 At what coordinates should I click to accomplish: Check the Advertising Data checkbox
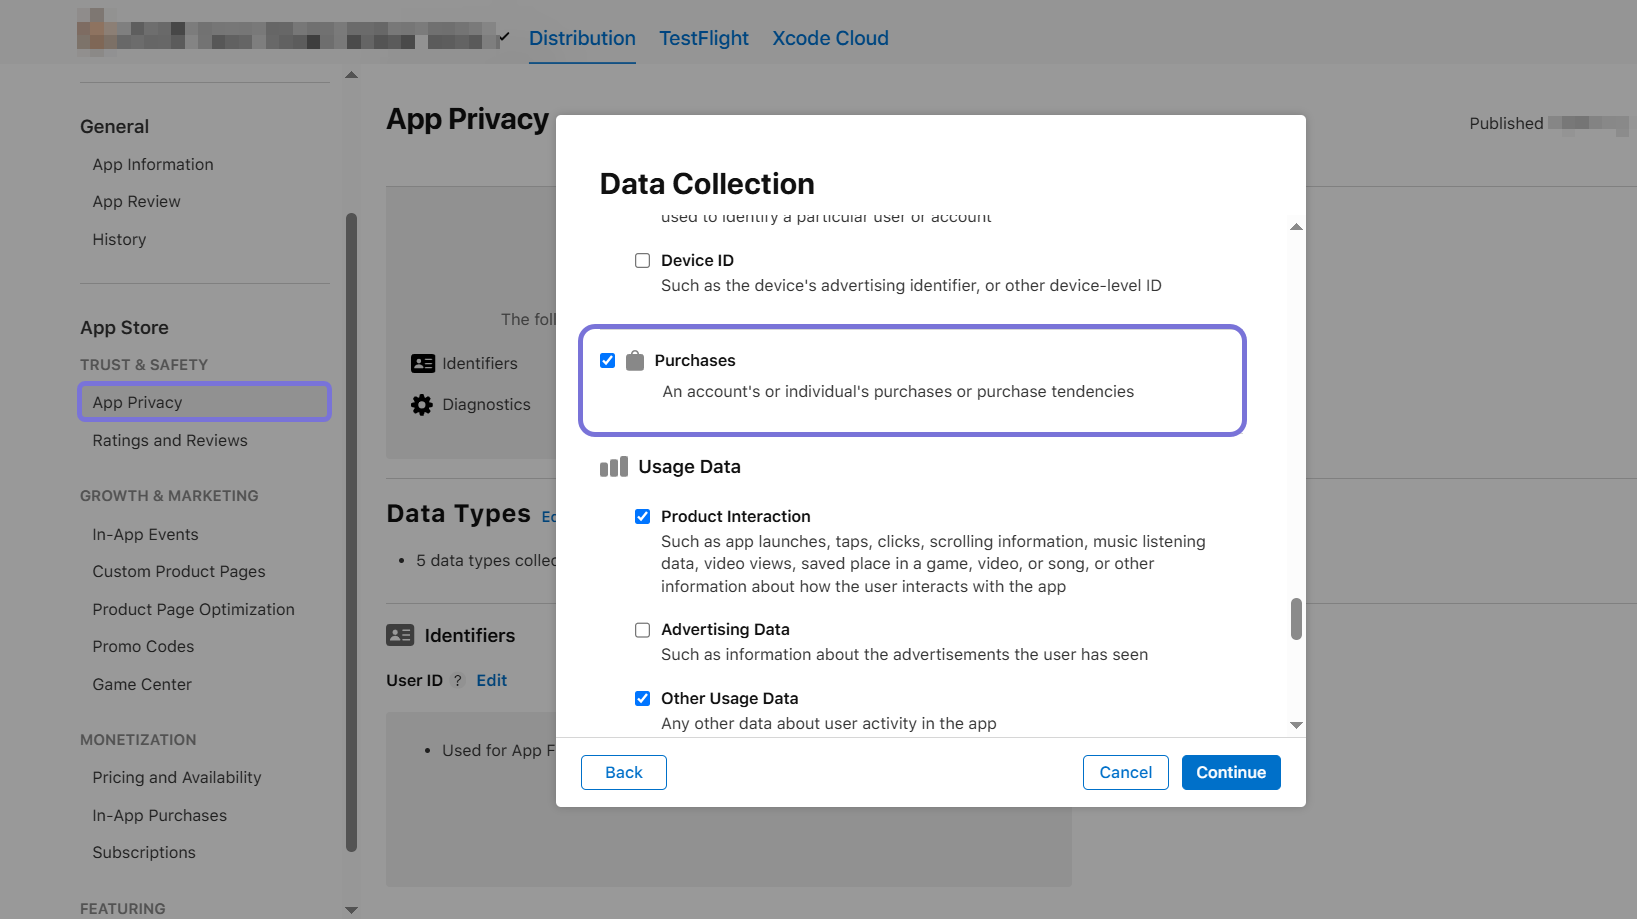[x=642, y=630]
